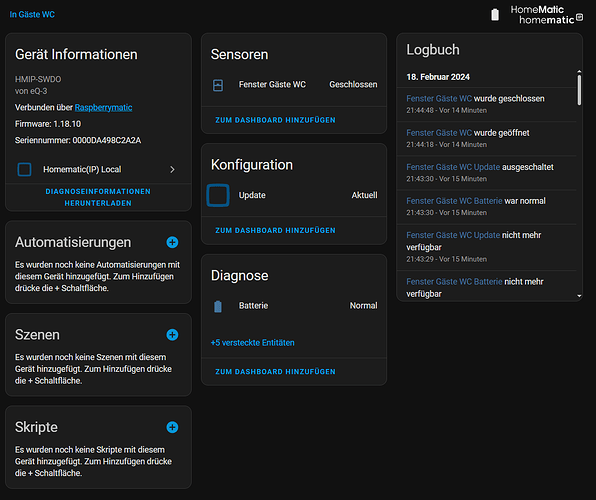Screen dimensions: 596x500
Task: Expand the Homematic(IP) Local chevron arrow
Action: [x=173, y=170]
